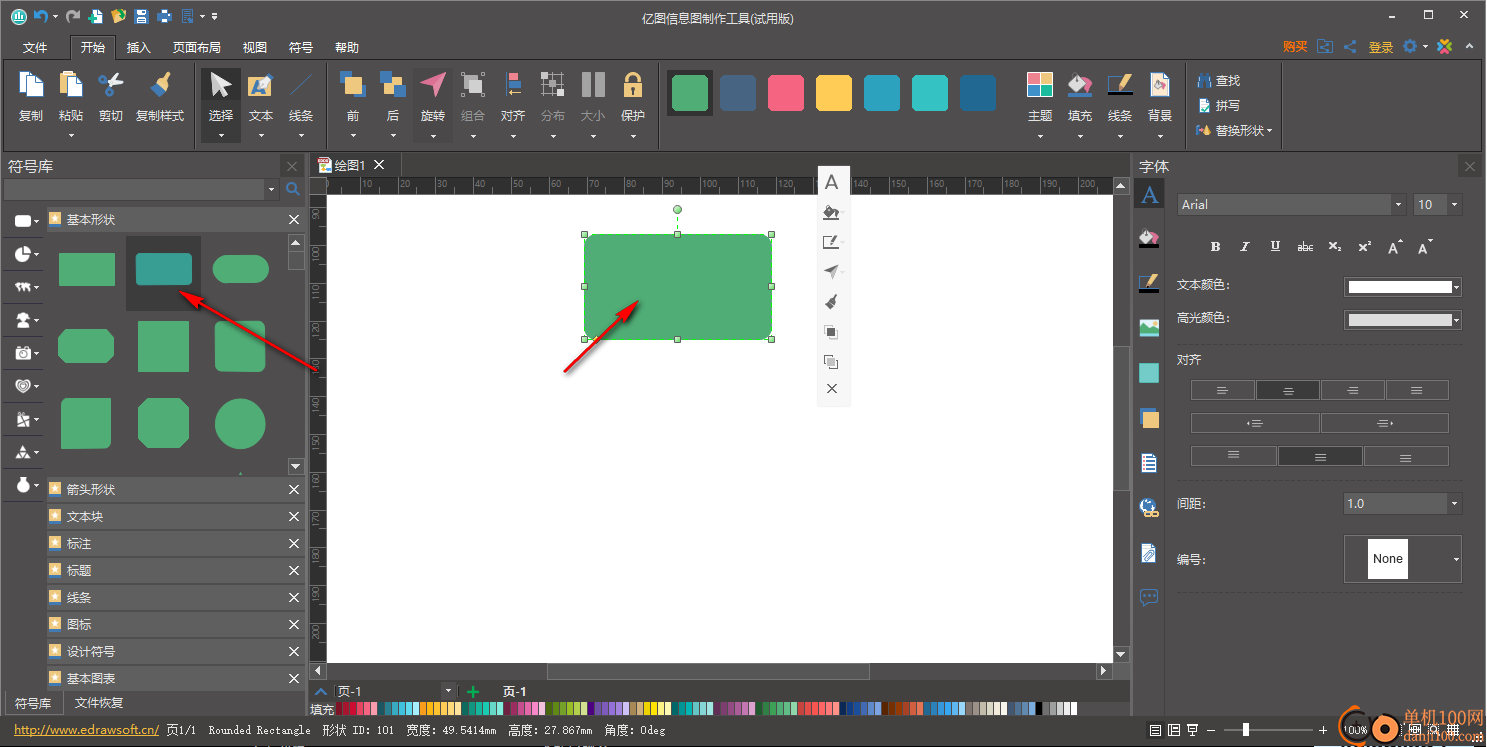Toggle Bold formatting
The image size is (1487, 747).
click(x=1216, y=246)
